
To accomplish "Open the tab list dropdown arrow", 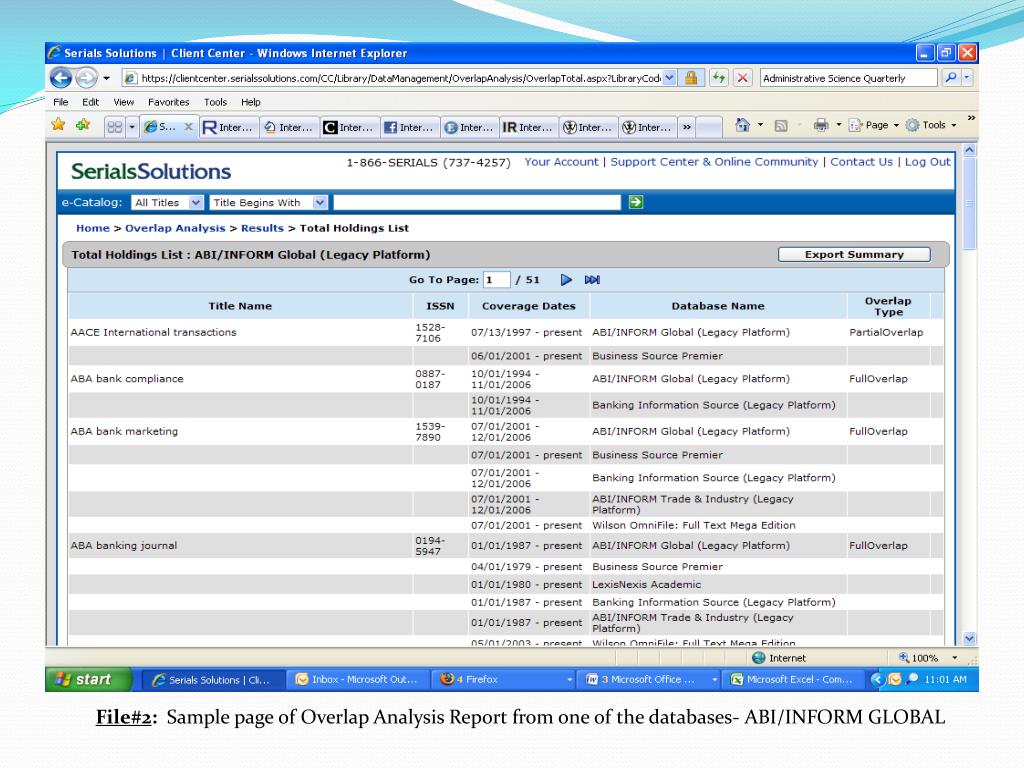I will (132, 127).
